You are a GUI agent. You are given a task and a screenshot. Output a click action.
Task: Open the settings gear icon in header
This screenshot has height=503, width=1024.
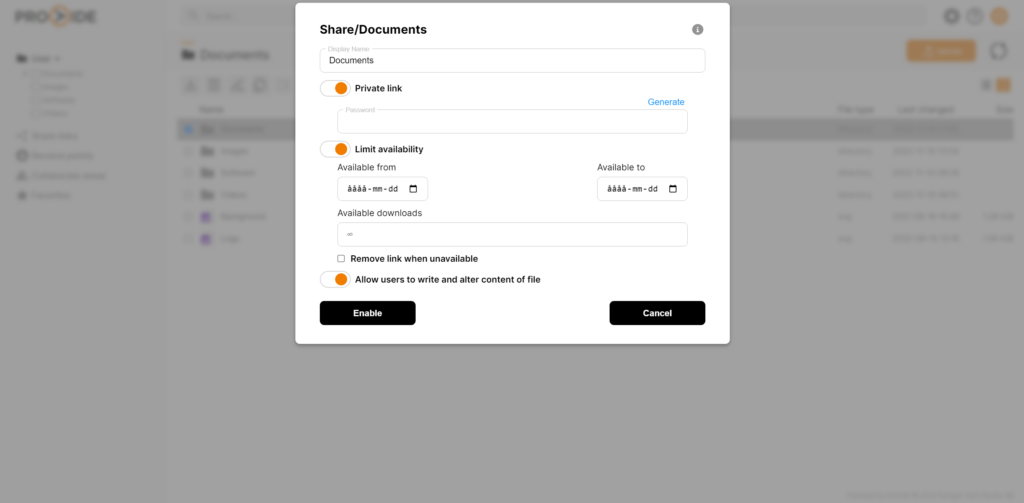click(951, 16)
